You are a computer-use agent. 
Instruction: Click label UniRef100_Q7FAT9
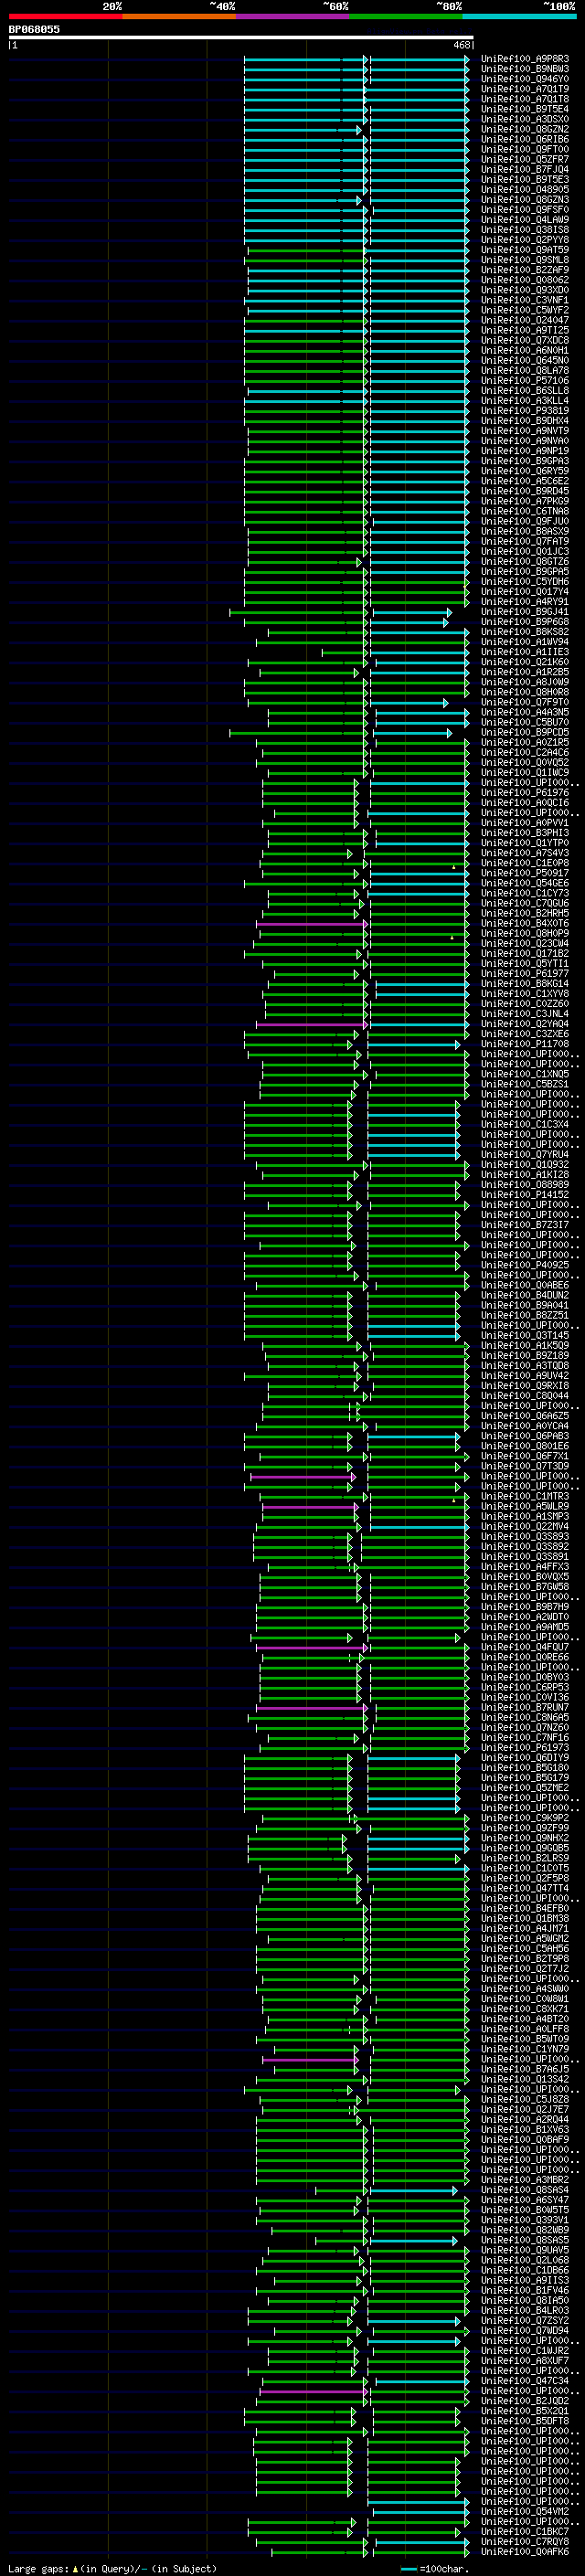[525, 541]
